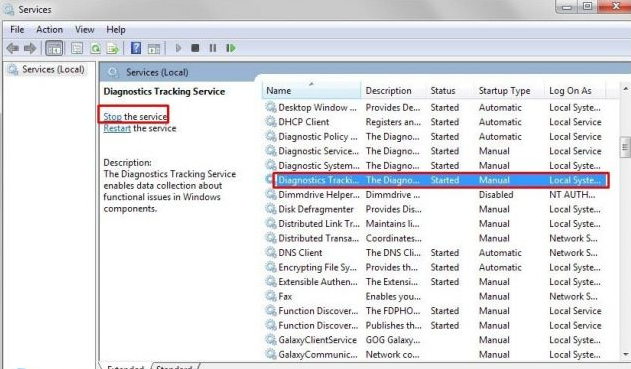Click the Pause Service toolbar icon
Image resolution: width=631 pixels, height=369 pixels.
[213, 48]
